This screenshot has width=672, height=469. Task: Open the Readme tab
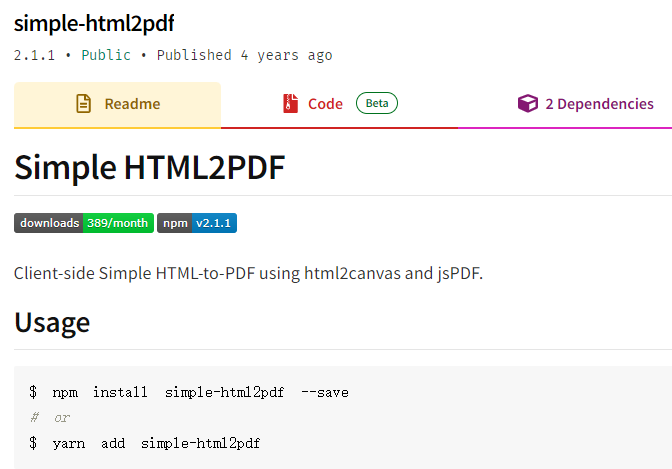pyautogui.click(x=117, y=104)
